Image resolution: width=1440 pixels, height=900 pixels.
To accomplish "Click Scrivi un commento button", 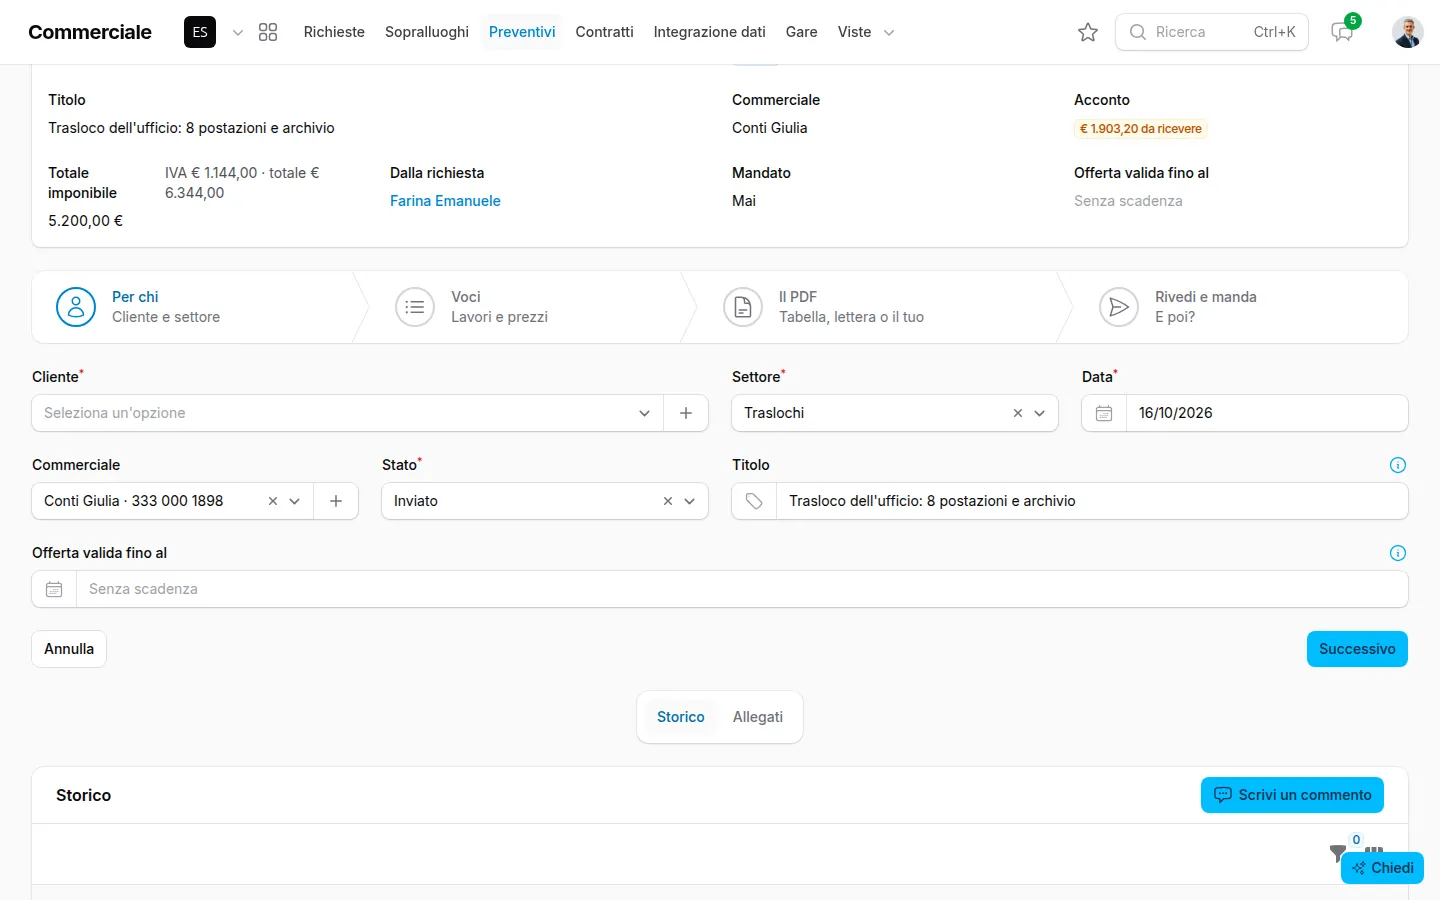I will click(x=1292, y=795).
